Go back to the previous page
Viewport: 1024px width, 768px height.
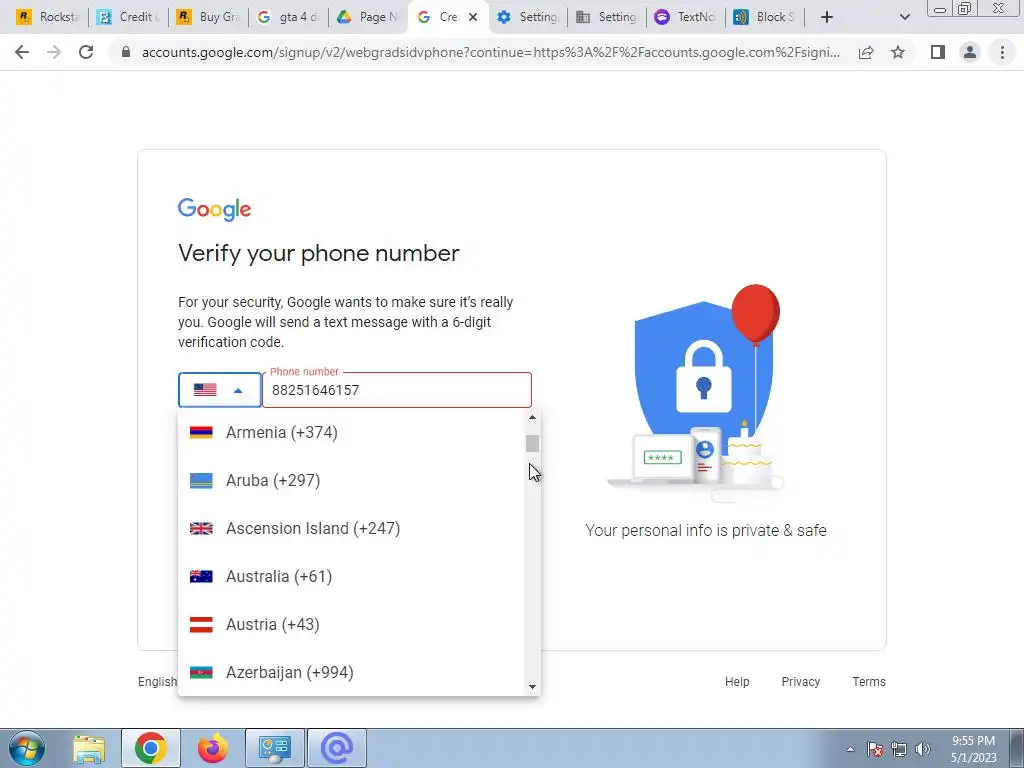click(22, 52)
